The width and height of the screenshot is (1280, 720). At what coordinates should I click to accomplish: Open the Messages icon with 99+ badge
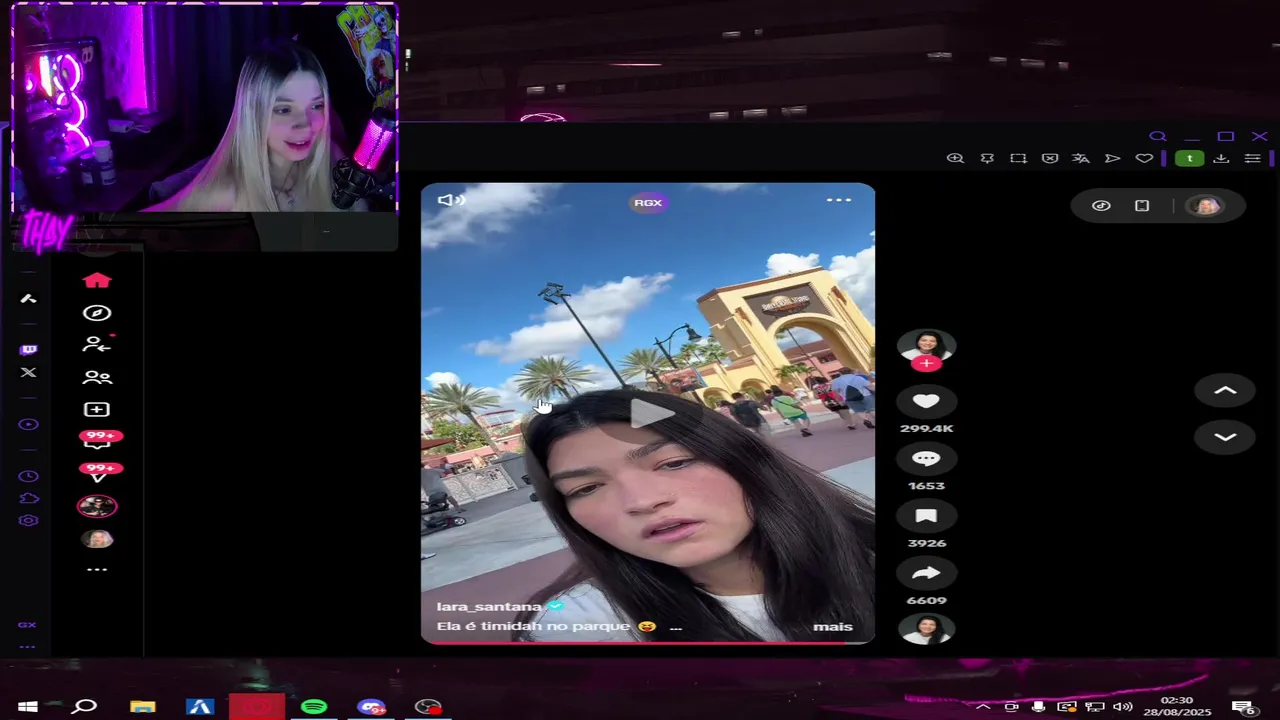[x=99, y=440]
